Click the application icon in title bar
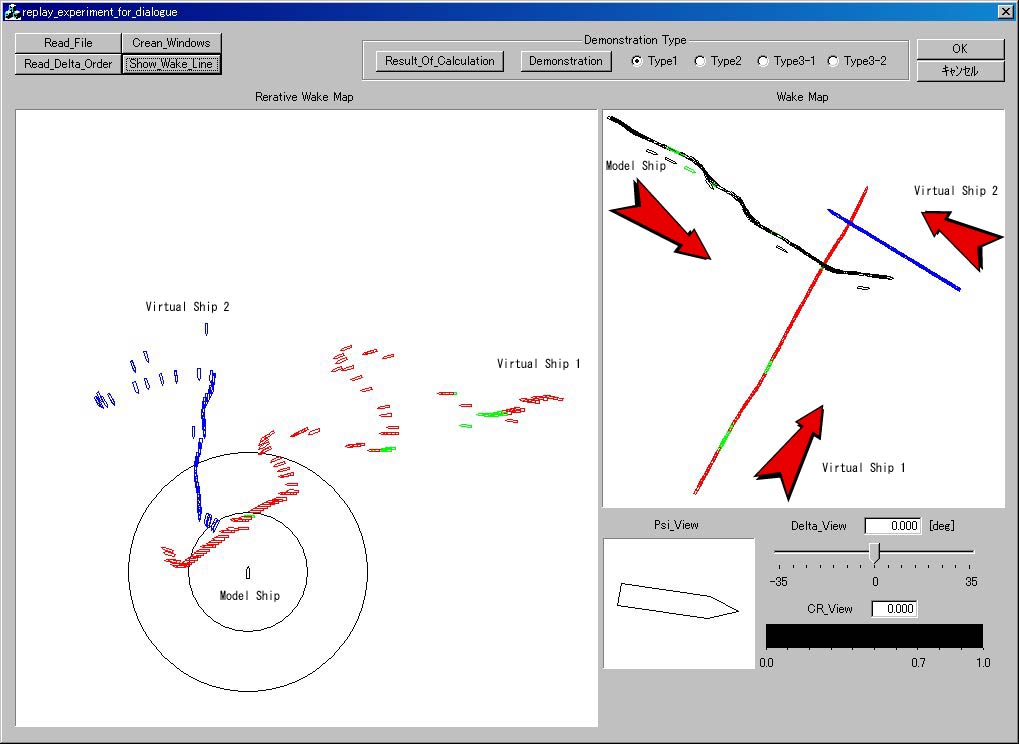Image resolution: width=1019 pixels, height=744 pixels. coord(12,12)
